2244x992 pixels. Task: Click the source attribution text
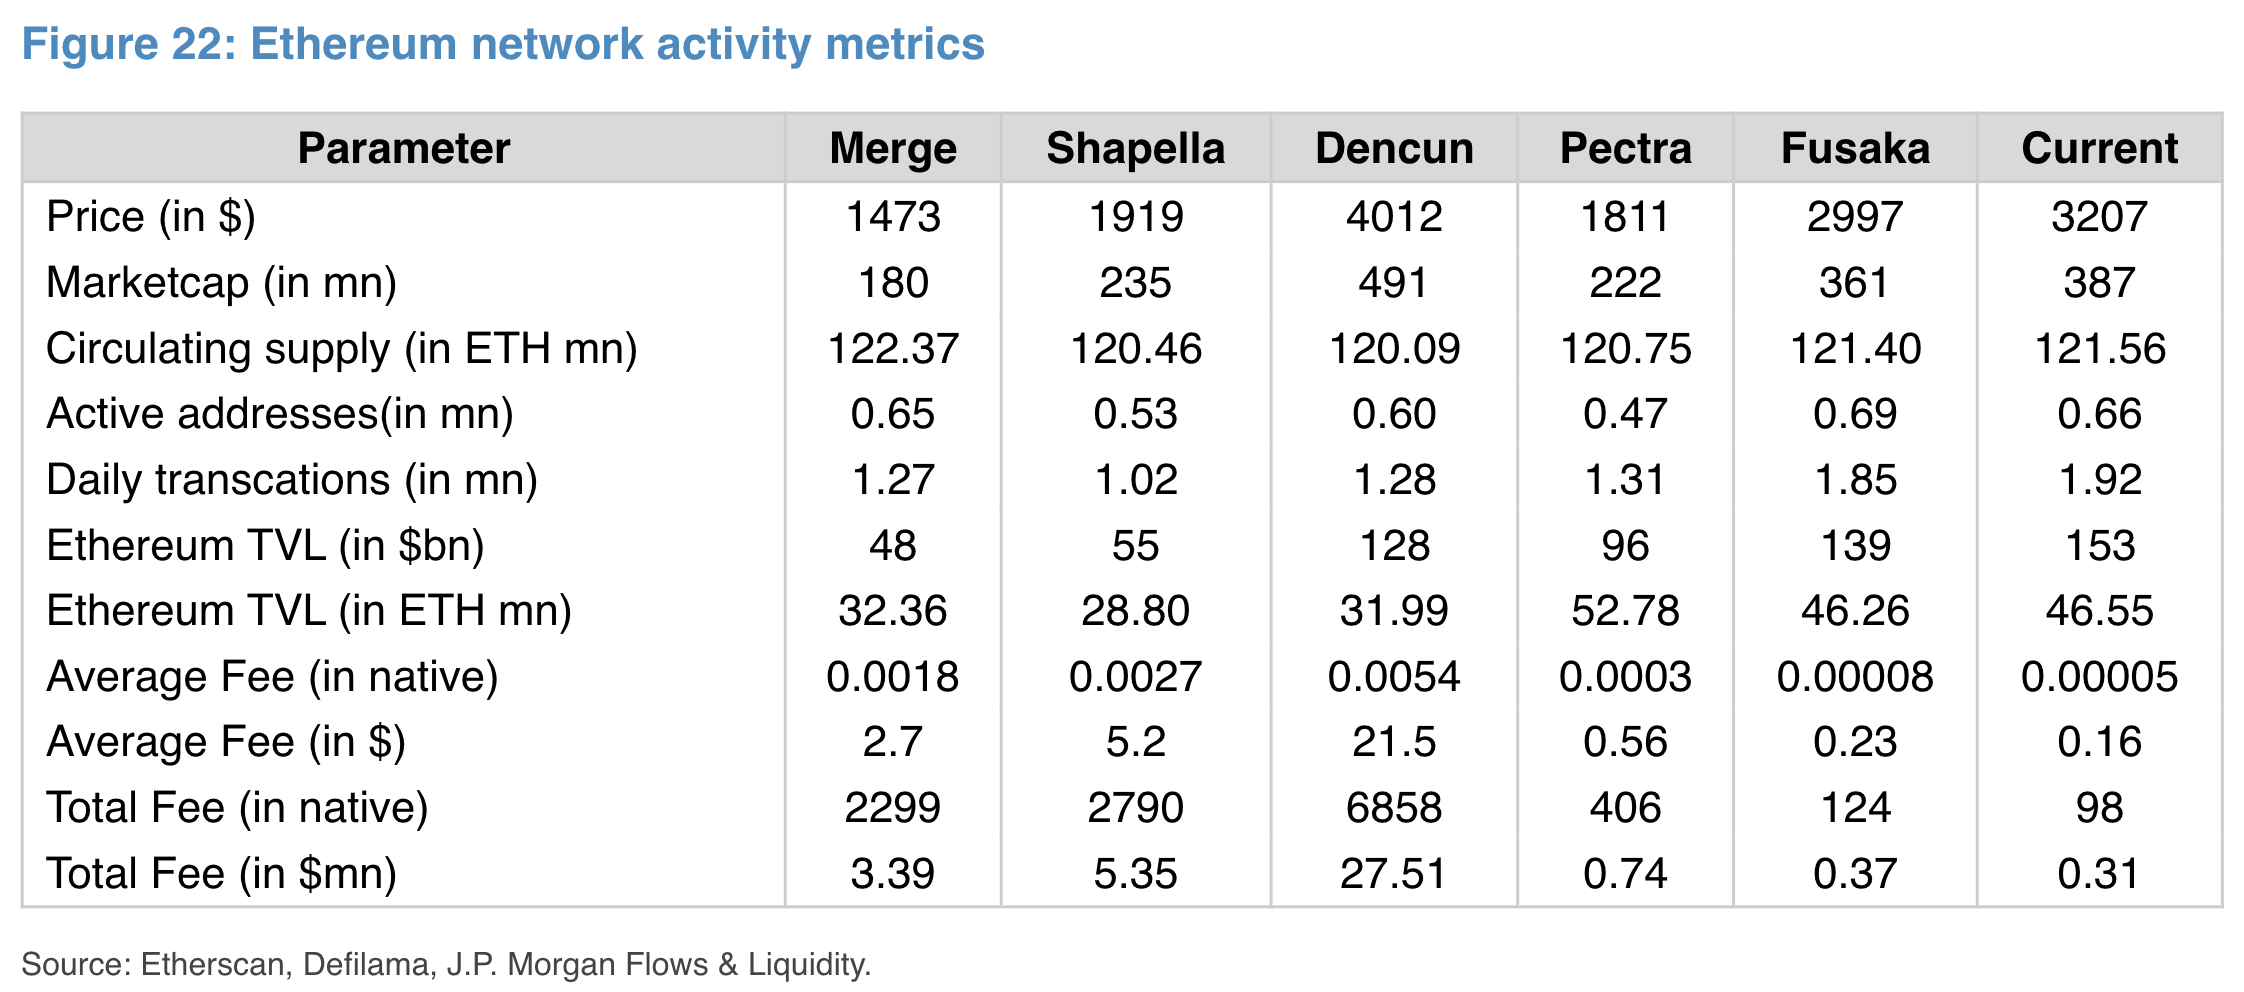click(x=446, y=964)
